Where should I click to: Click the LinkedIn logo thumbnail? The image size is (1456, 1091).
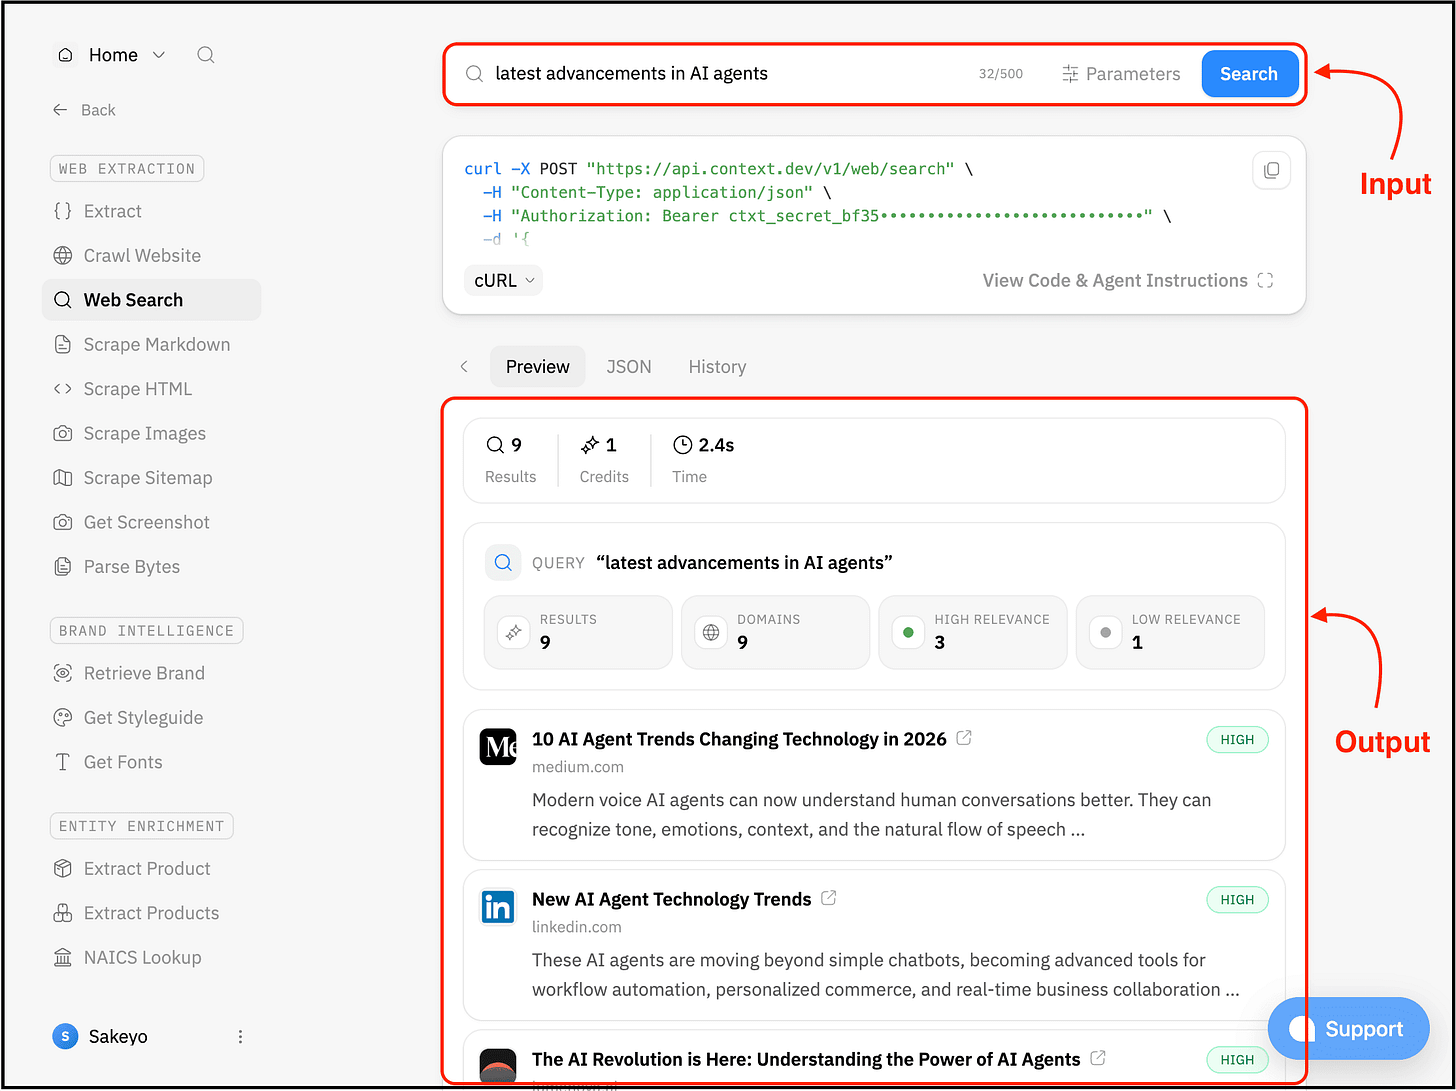point(498,907)
